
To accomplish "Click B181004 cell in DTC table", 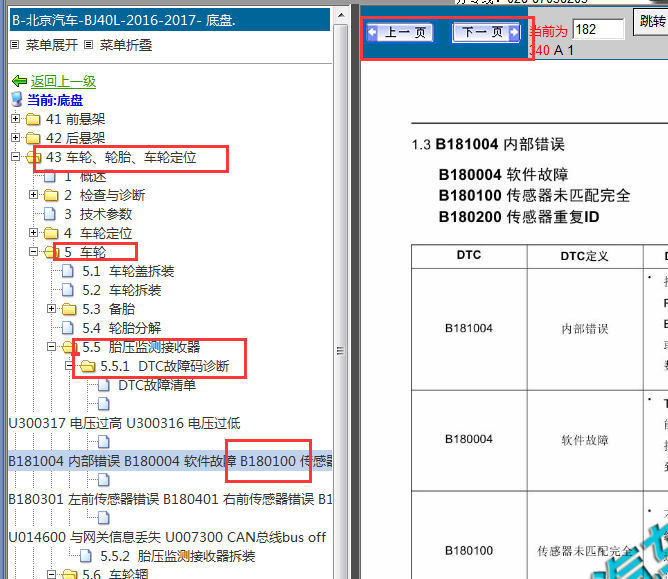I will [x=469, y=328].
